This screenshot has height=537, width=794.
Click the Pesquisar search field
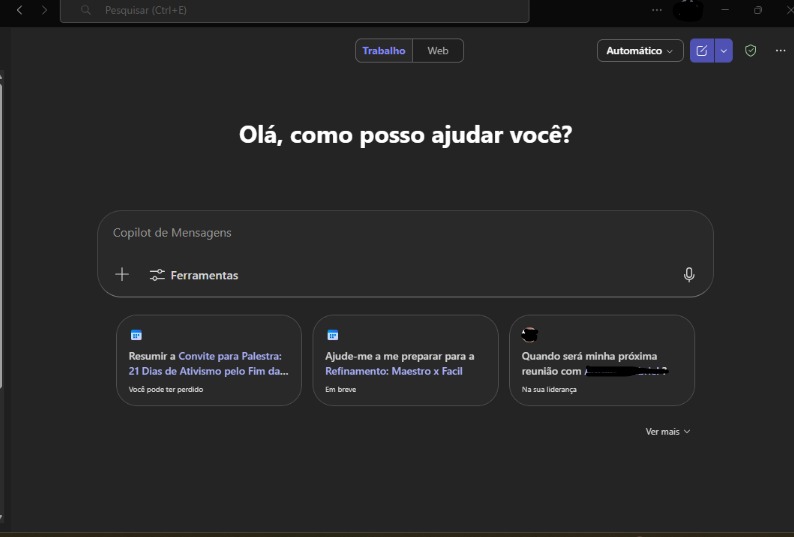click(295, 11)
